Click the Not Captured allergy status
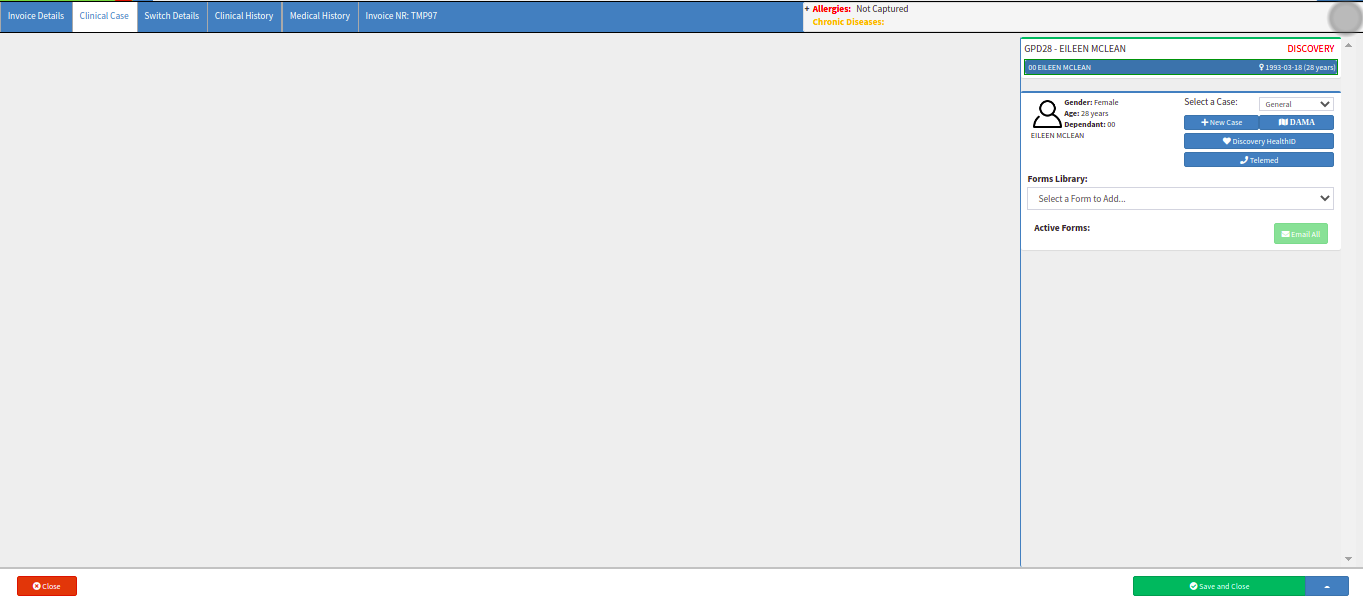The image size is (1363, 600). (x=882, y=9)
